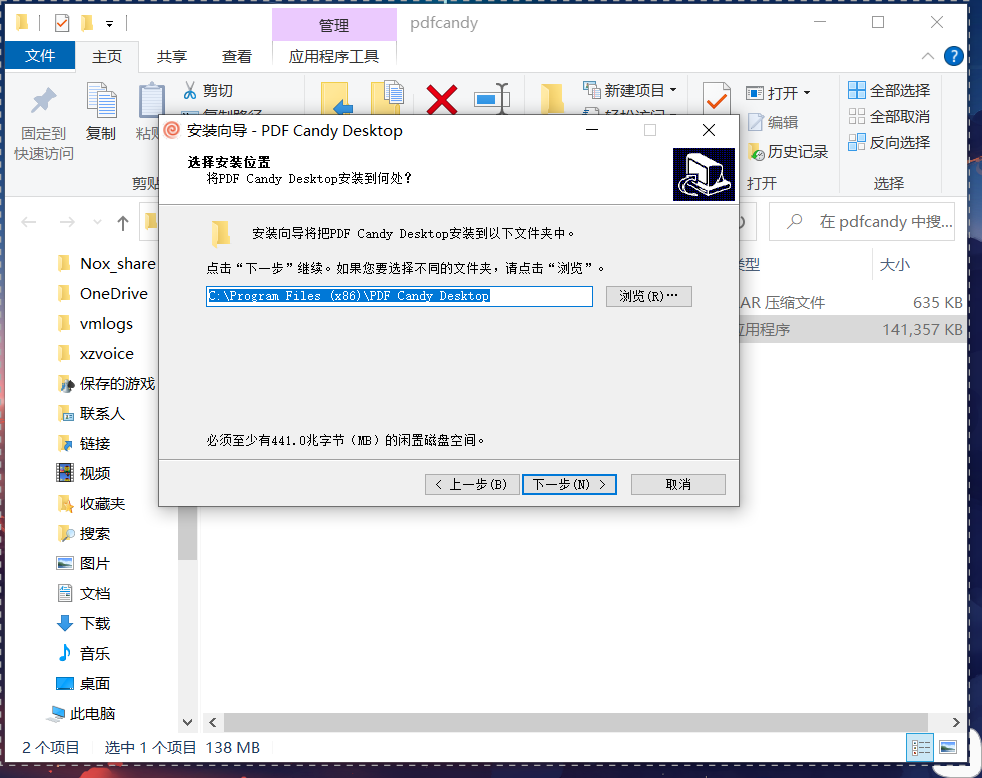This screenshot has width=982, height=778.
Task: Open 文档 in the navigation pane
Action: coord(84,594)
